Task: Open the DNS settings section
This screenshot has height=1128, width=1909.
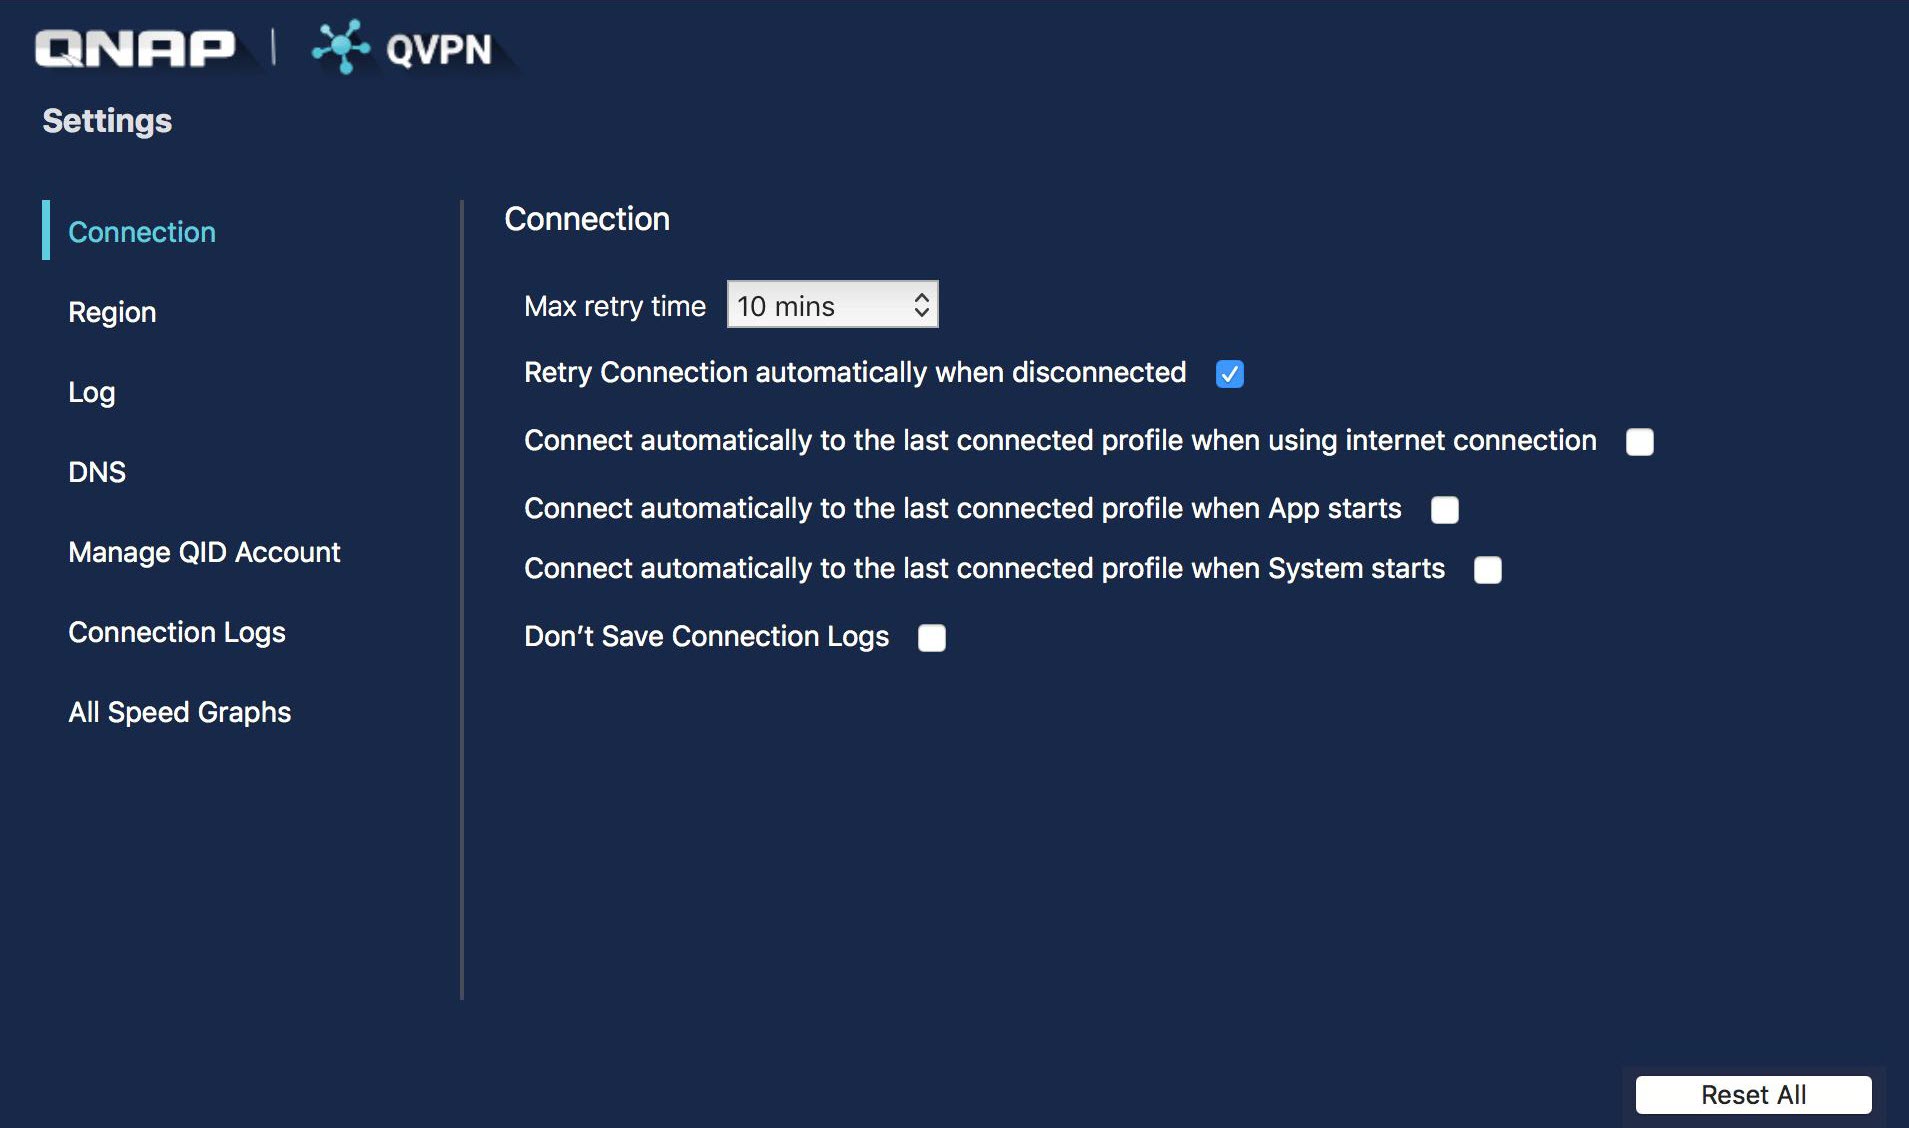Action: (x=97, y=472)
